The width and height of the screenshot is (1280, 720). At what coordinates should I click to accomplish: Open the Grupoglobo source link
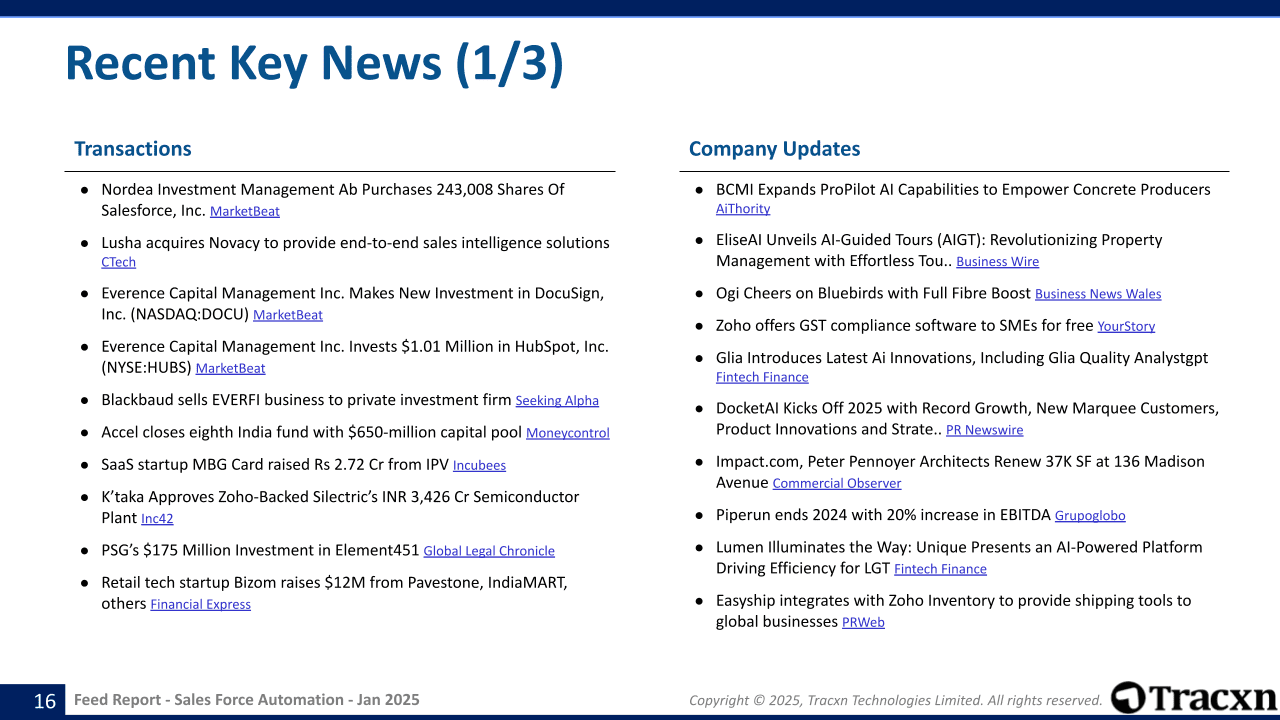click(x=1089, y=516)
